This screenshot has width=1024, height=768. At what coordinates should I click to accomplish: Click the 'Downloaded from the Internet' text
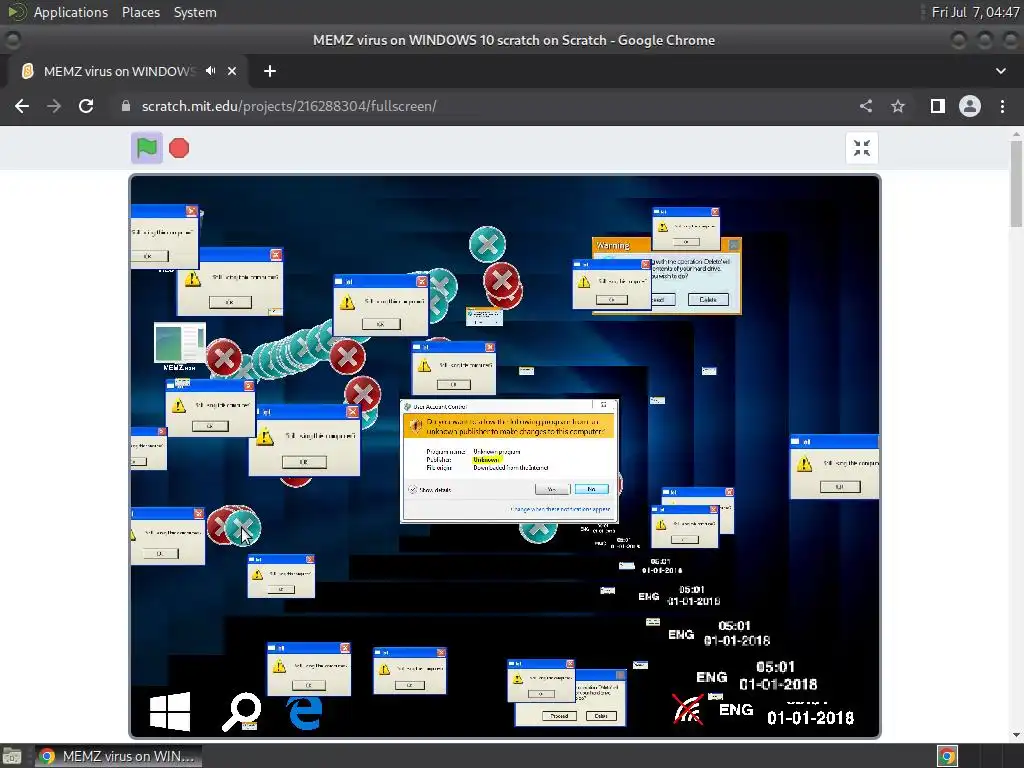pyautogui.click(x=511, y=468)
